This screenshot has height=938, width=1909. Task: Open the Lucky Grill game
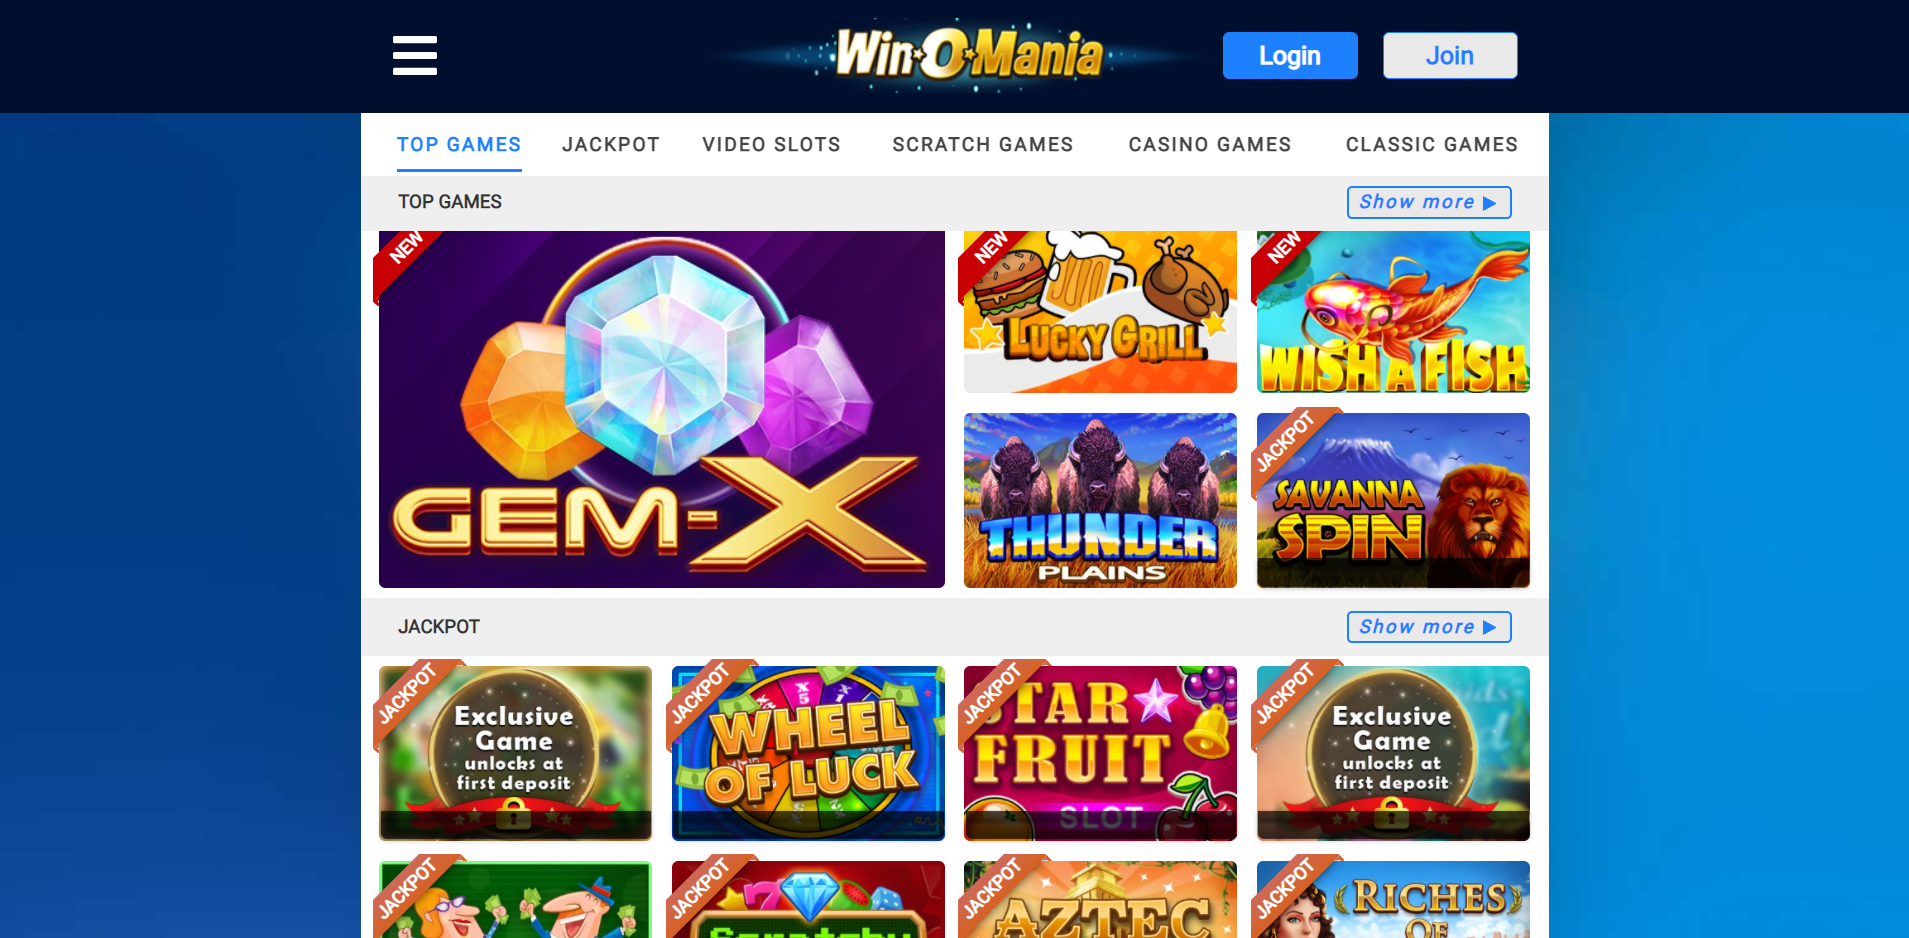(x=1100, y=312)
